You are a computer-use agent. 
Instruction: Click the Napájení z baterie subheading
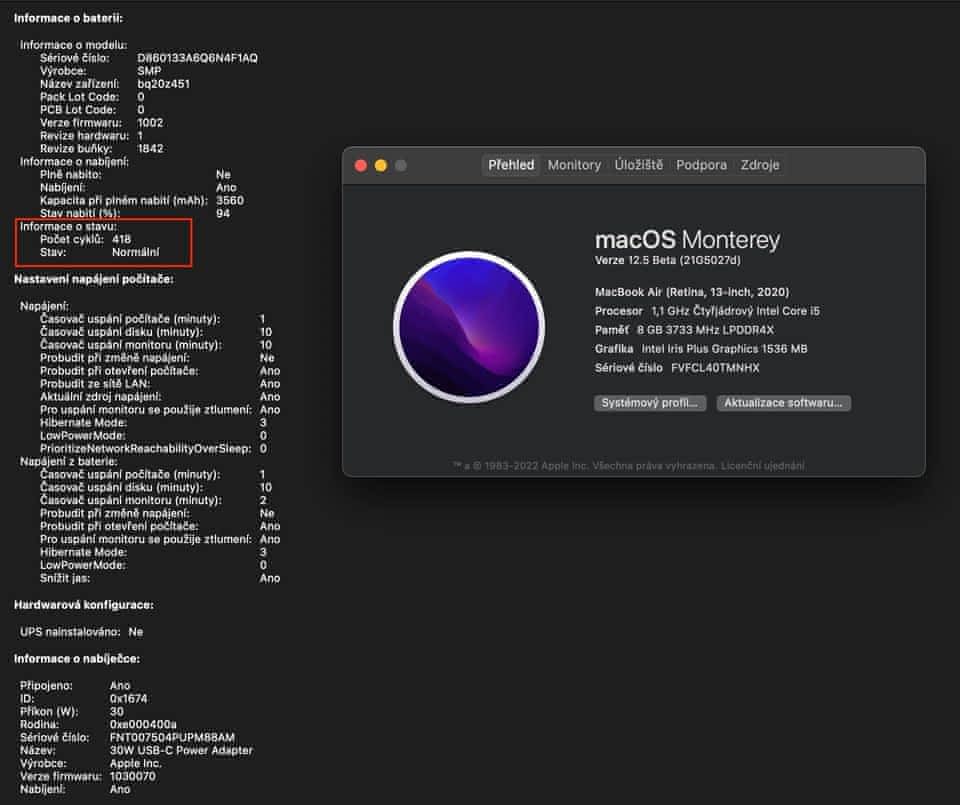(69, 462)
